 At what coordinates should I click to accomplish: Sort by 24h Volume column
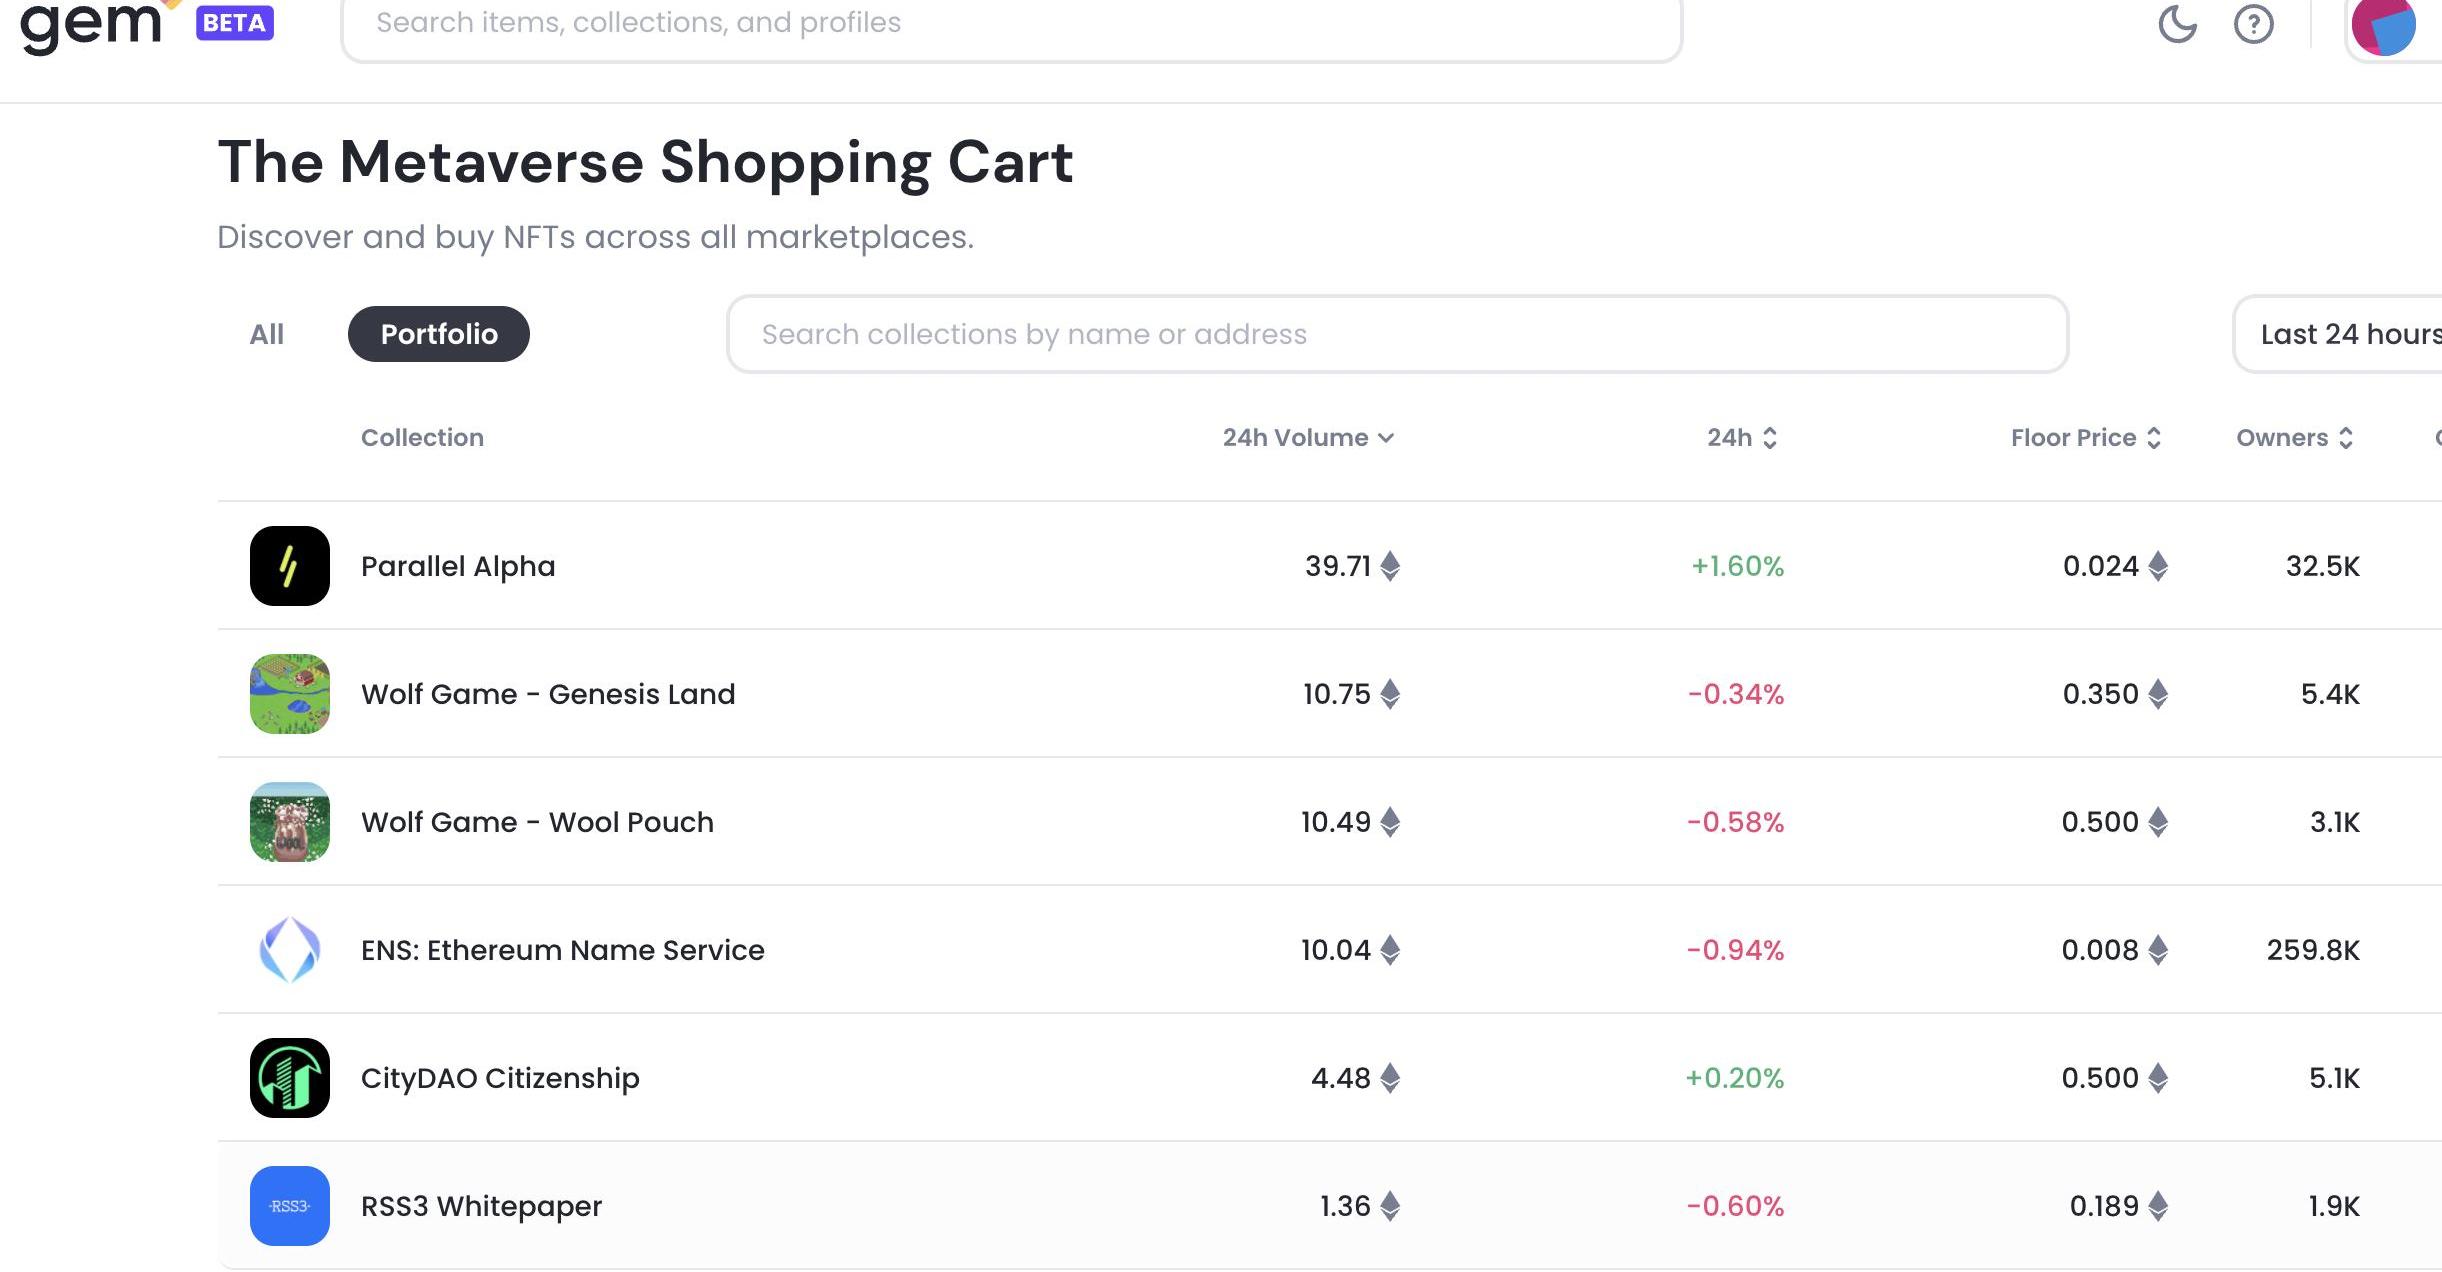click(1307, 438)
